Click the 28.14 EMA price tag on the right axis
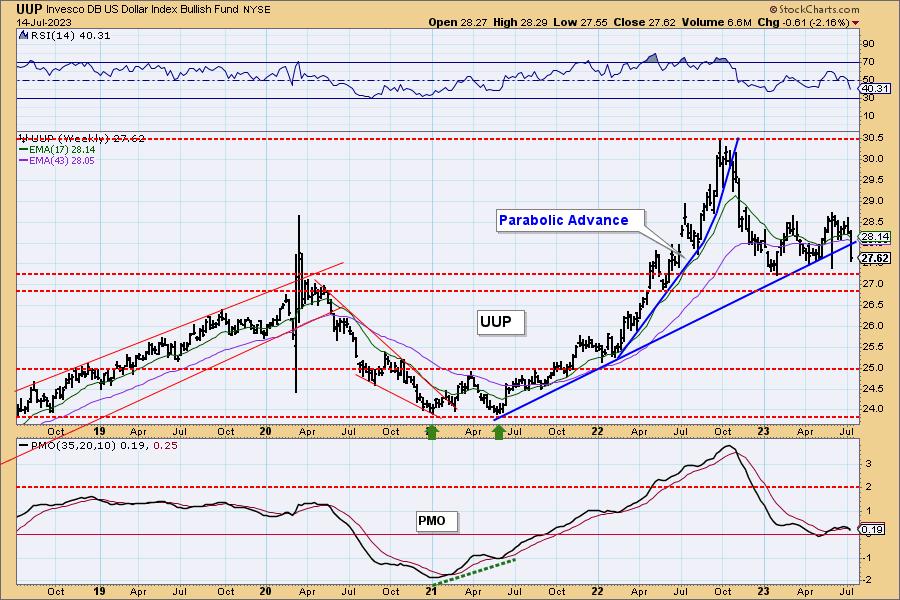 tap(875, 237)
